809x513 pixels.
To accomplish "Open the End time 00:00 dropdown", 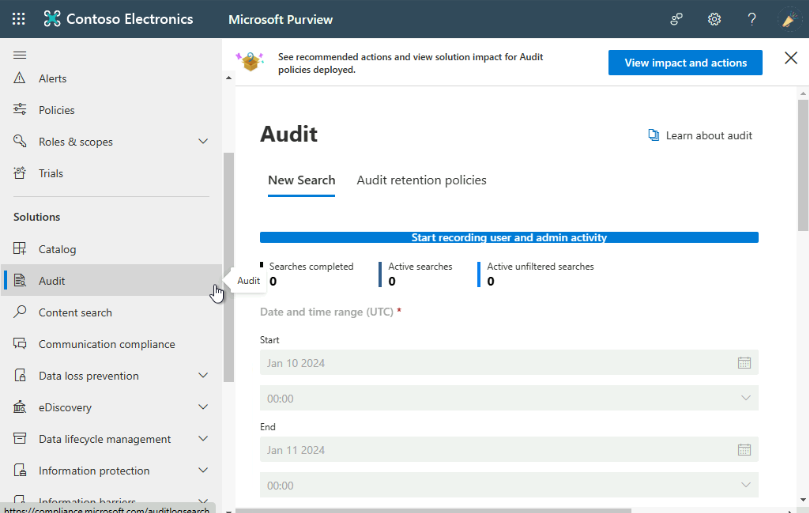I will [x=508, y=485].
